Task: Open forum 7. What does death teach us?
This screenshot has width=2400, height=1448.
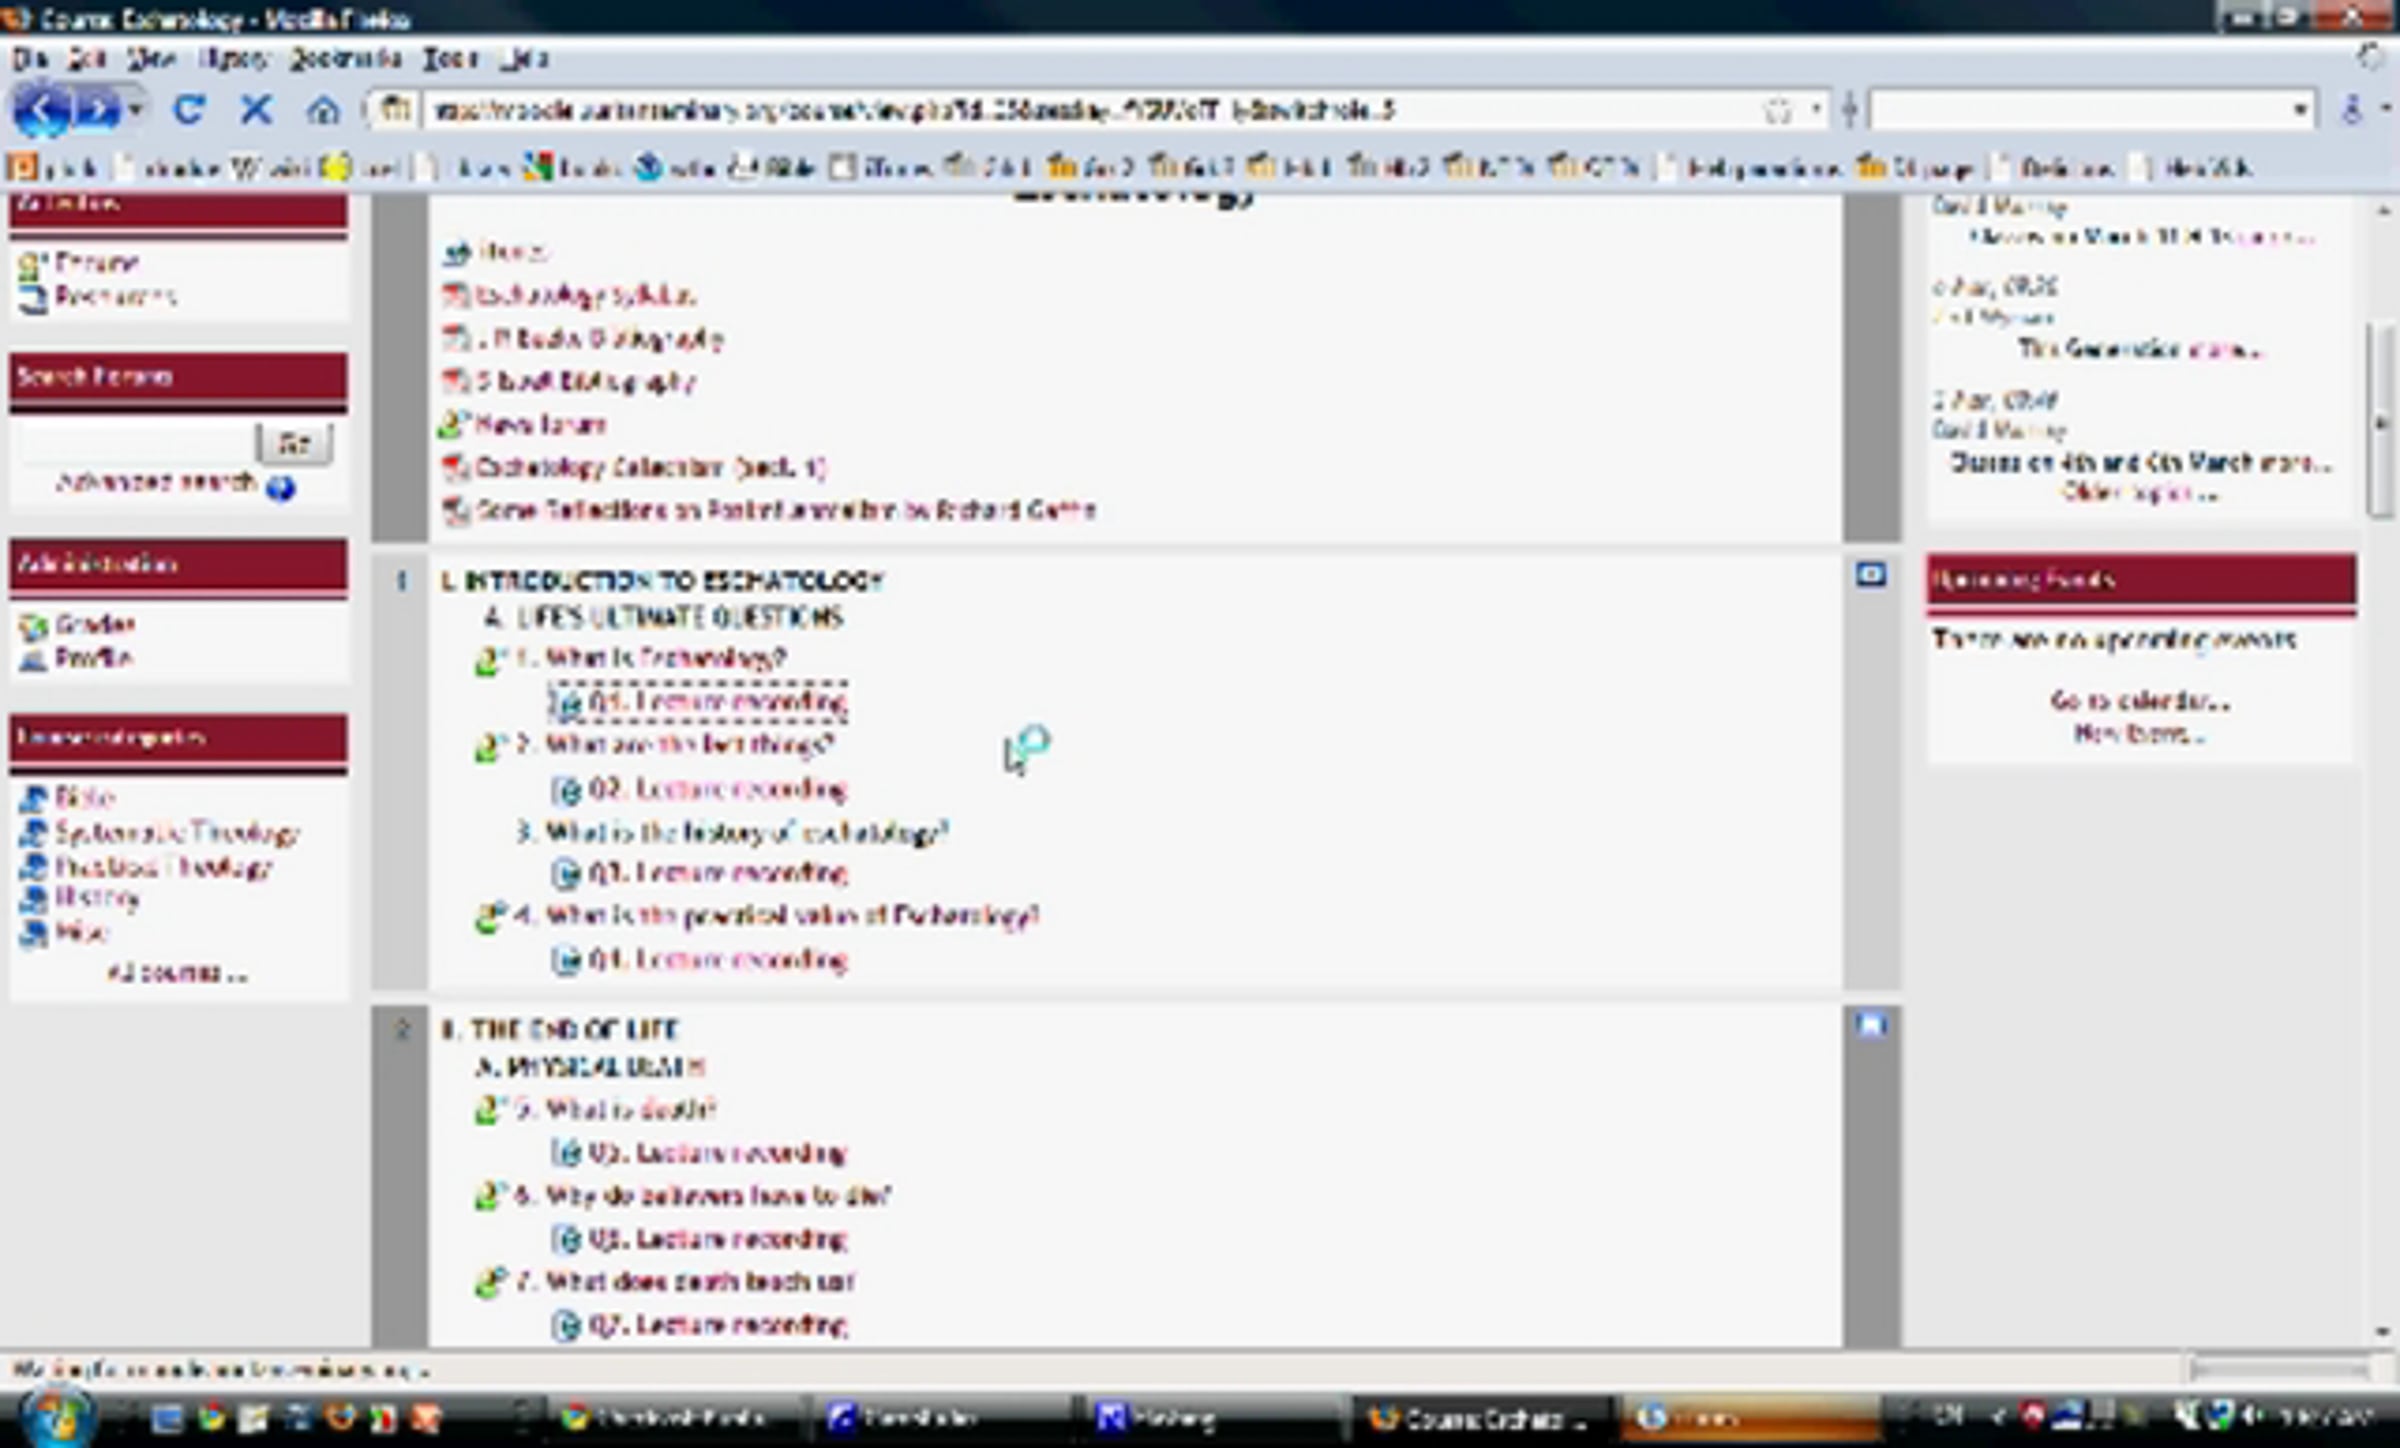Action: pyautogui.click(x=686, y=1283)
